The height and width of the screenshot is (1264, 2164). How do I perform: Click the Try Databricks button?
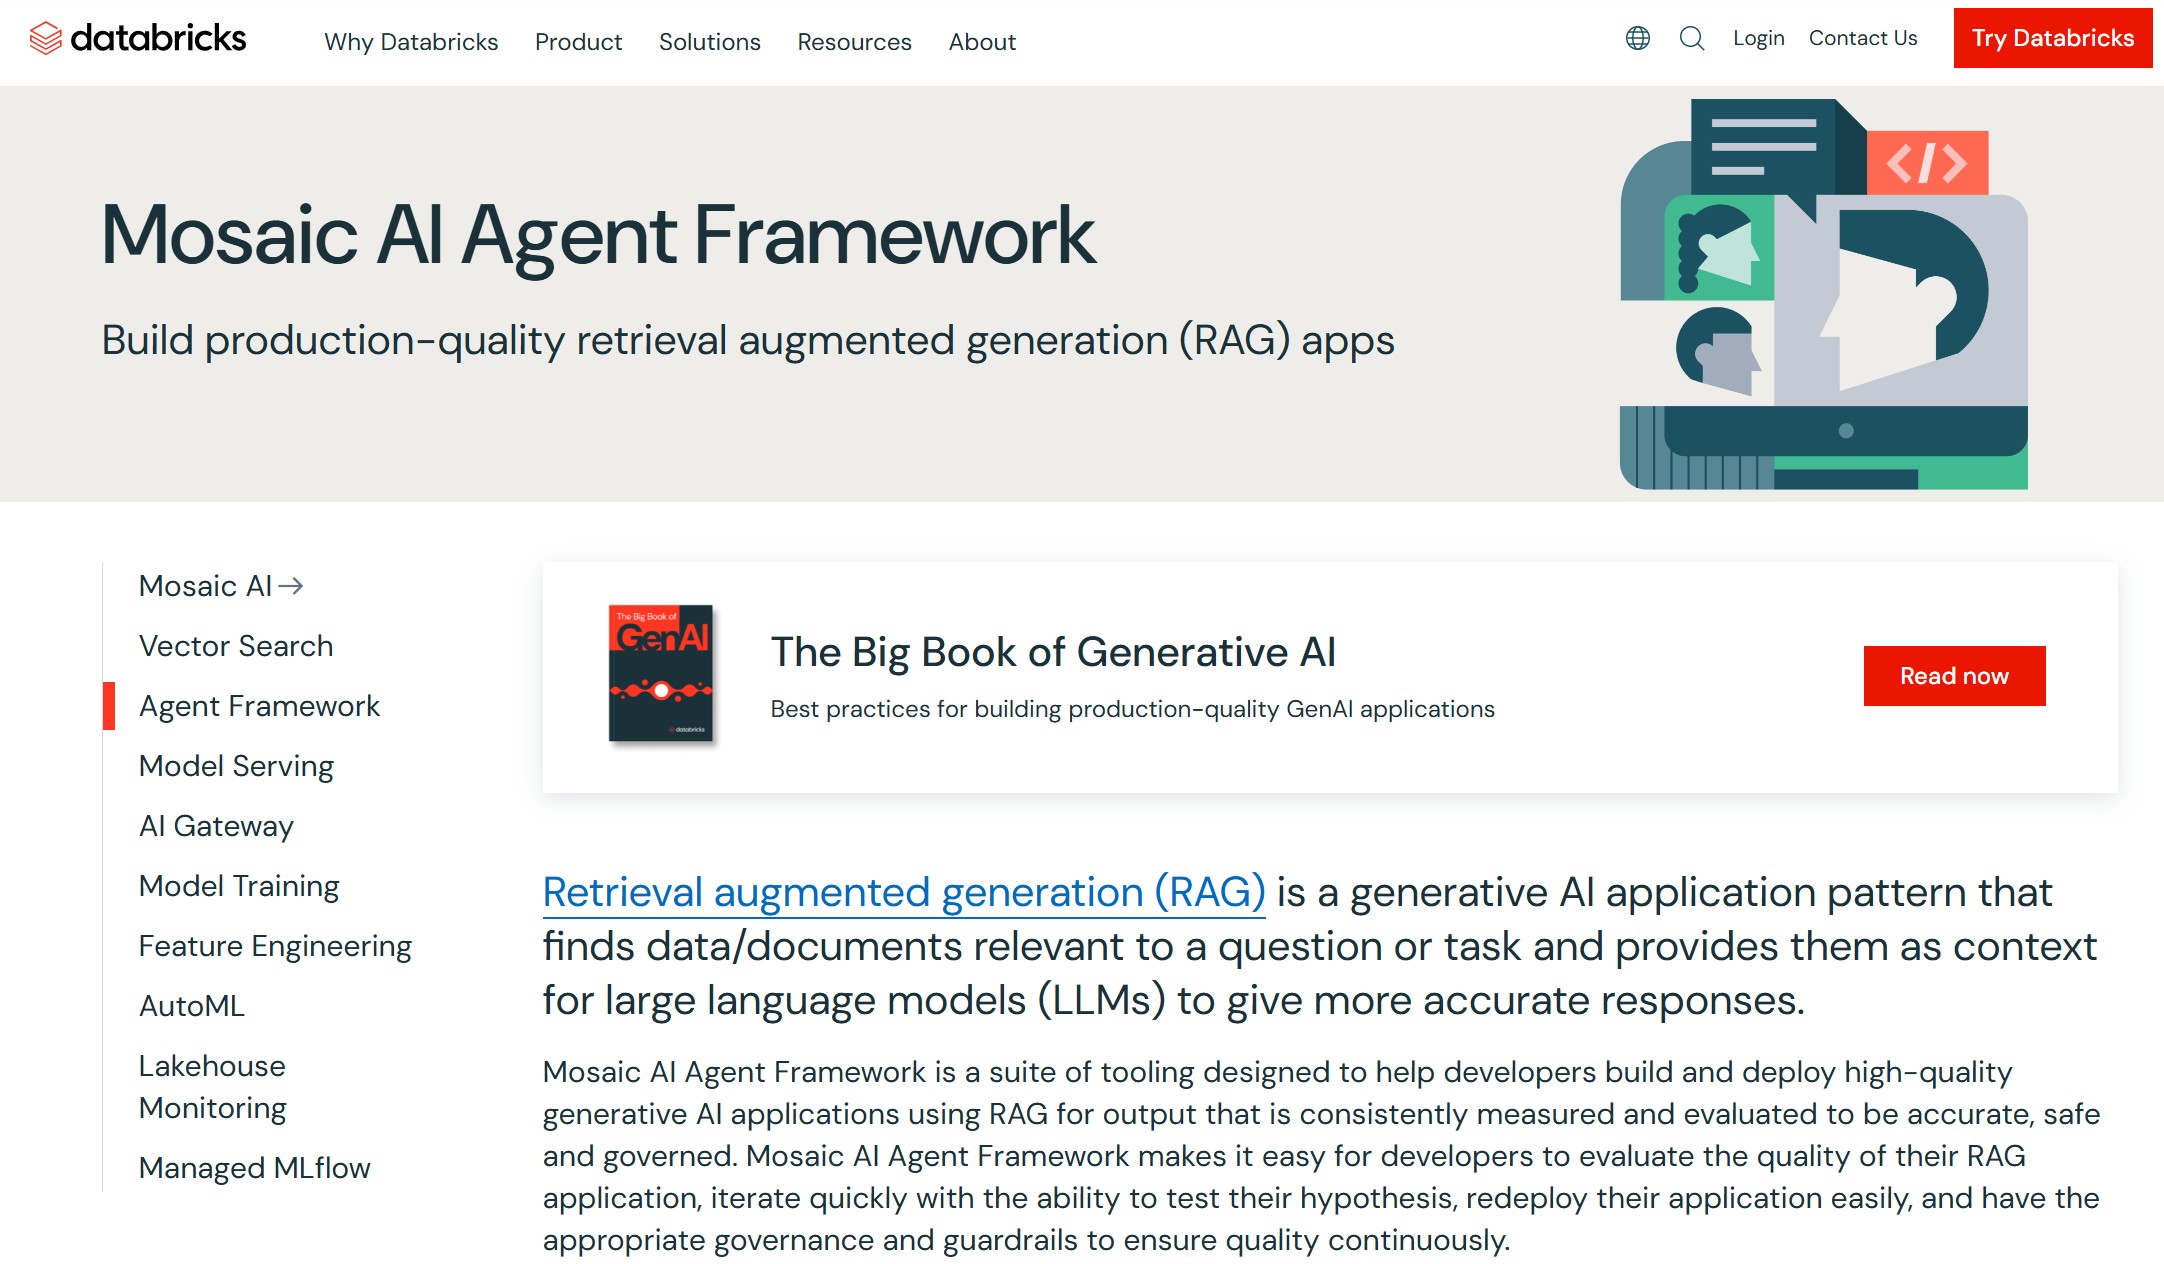point(2052,38)
